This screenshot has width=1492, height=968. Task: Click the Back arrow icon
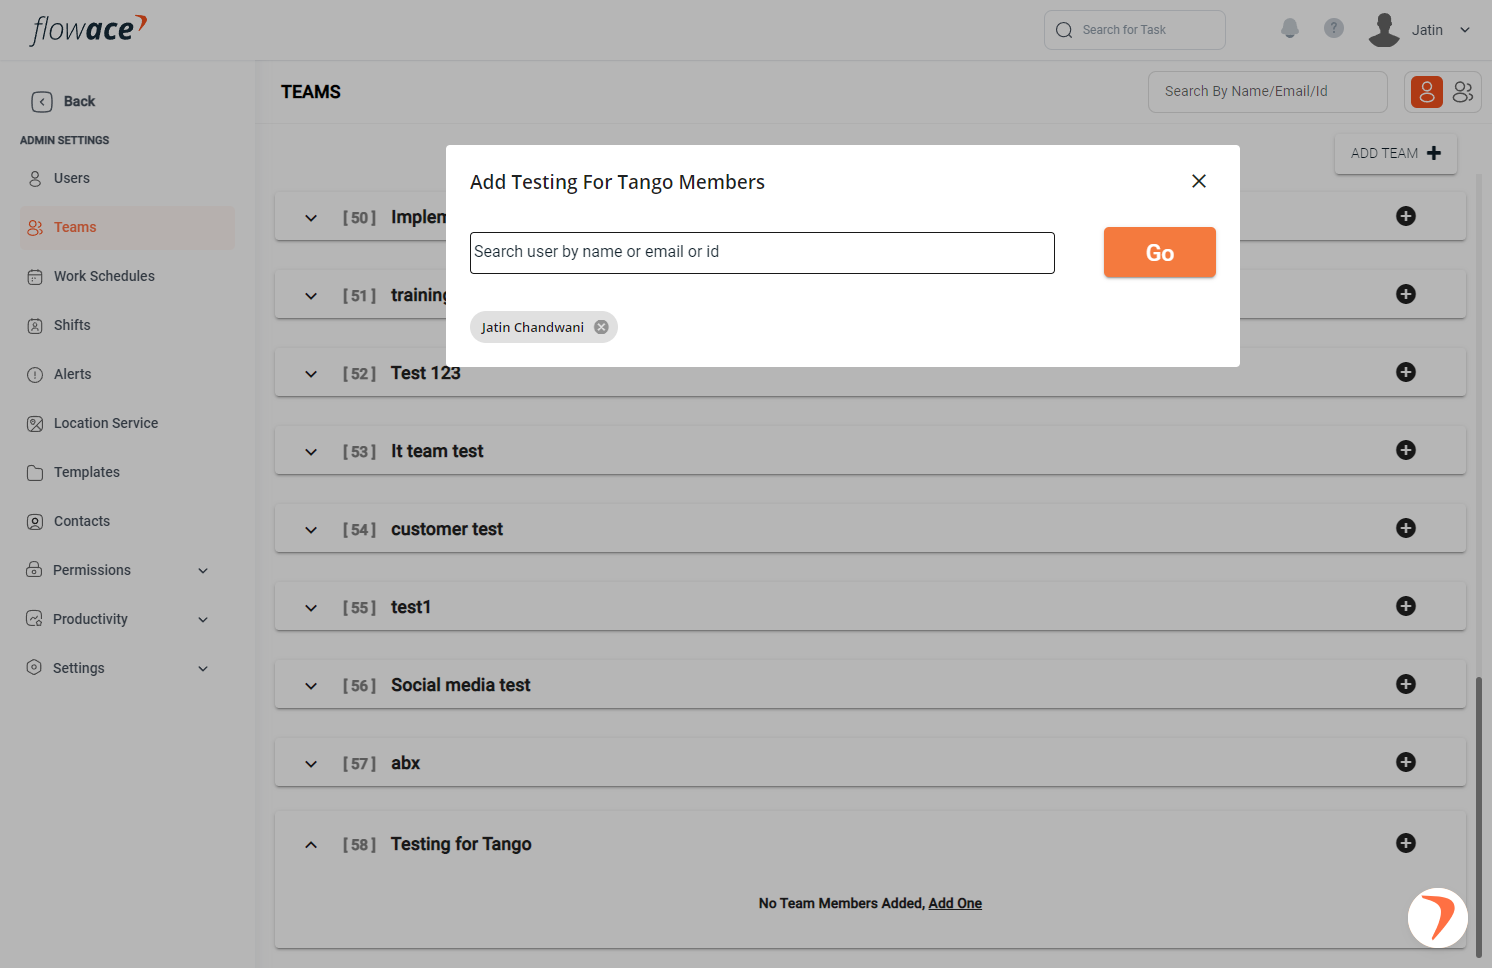click(x=42, y=102)
